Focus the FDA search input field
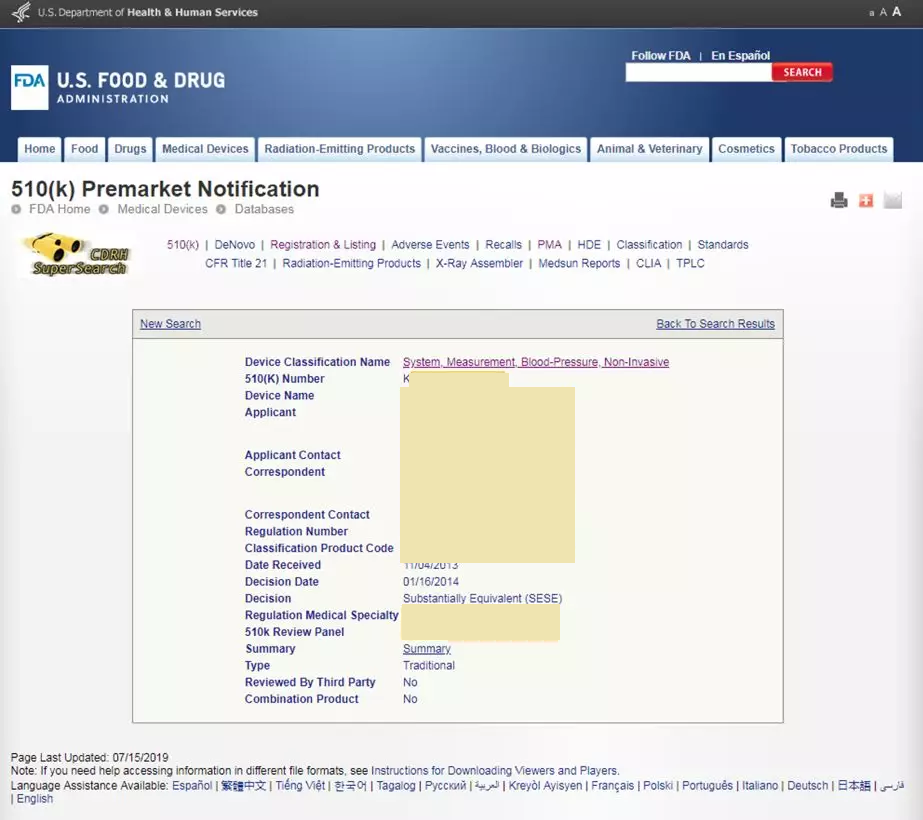This screenshot has width=923, height=820. pyautogui.click(x=698, y=72)
